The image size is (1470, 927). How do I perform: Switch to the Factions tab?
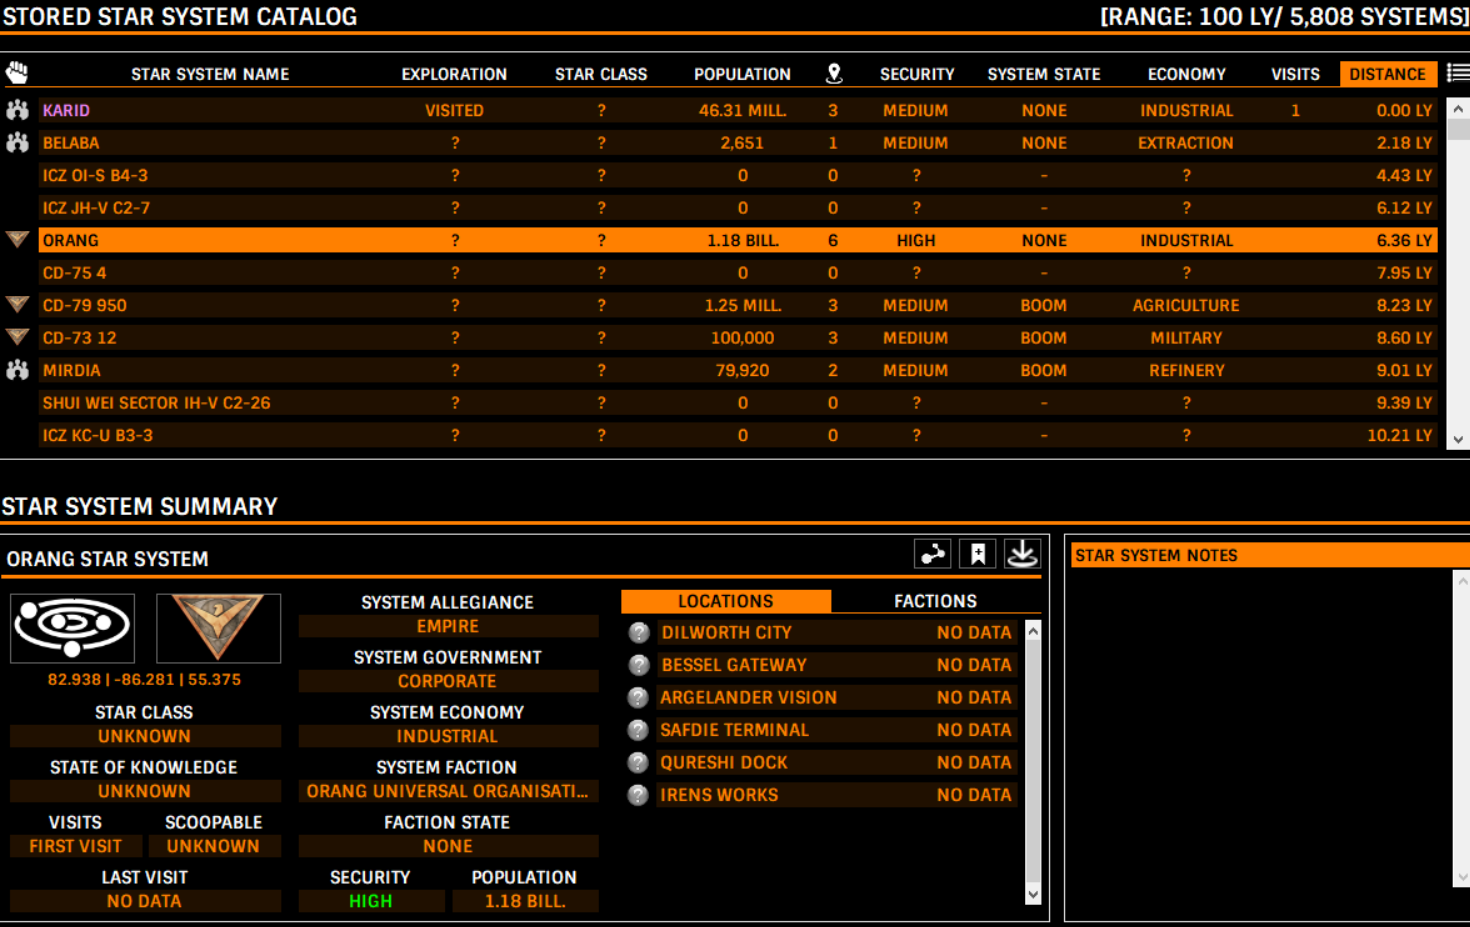(x=935, y=601)
